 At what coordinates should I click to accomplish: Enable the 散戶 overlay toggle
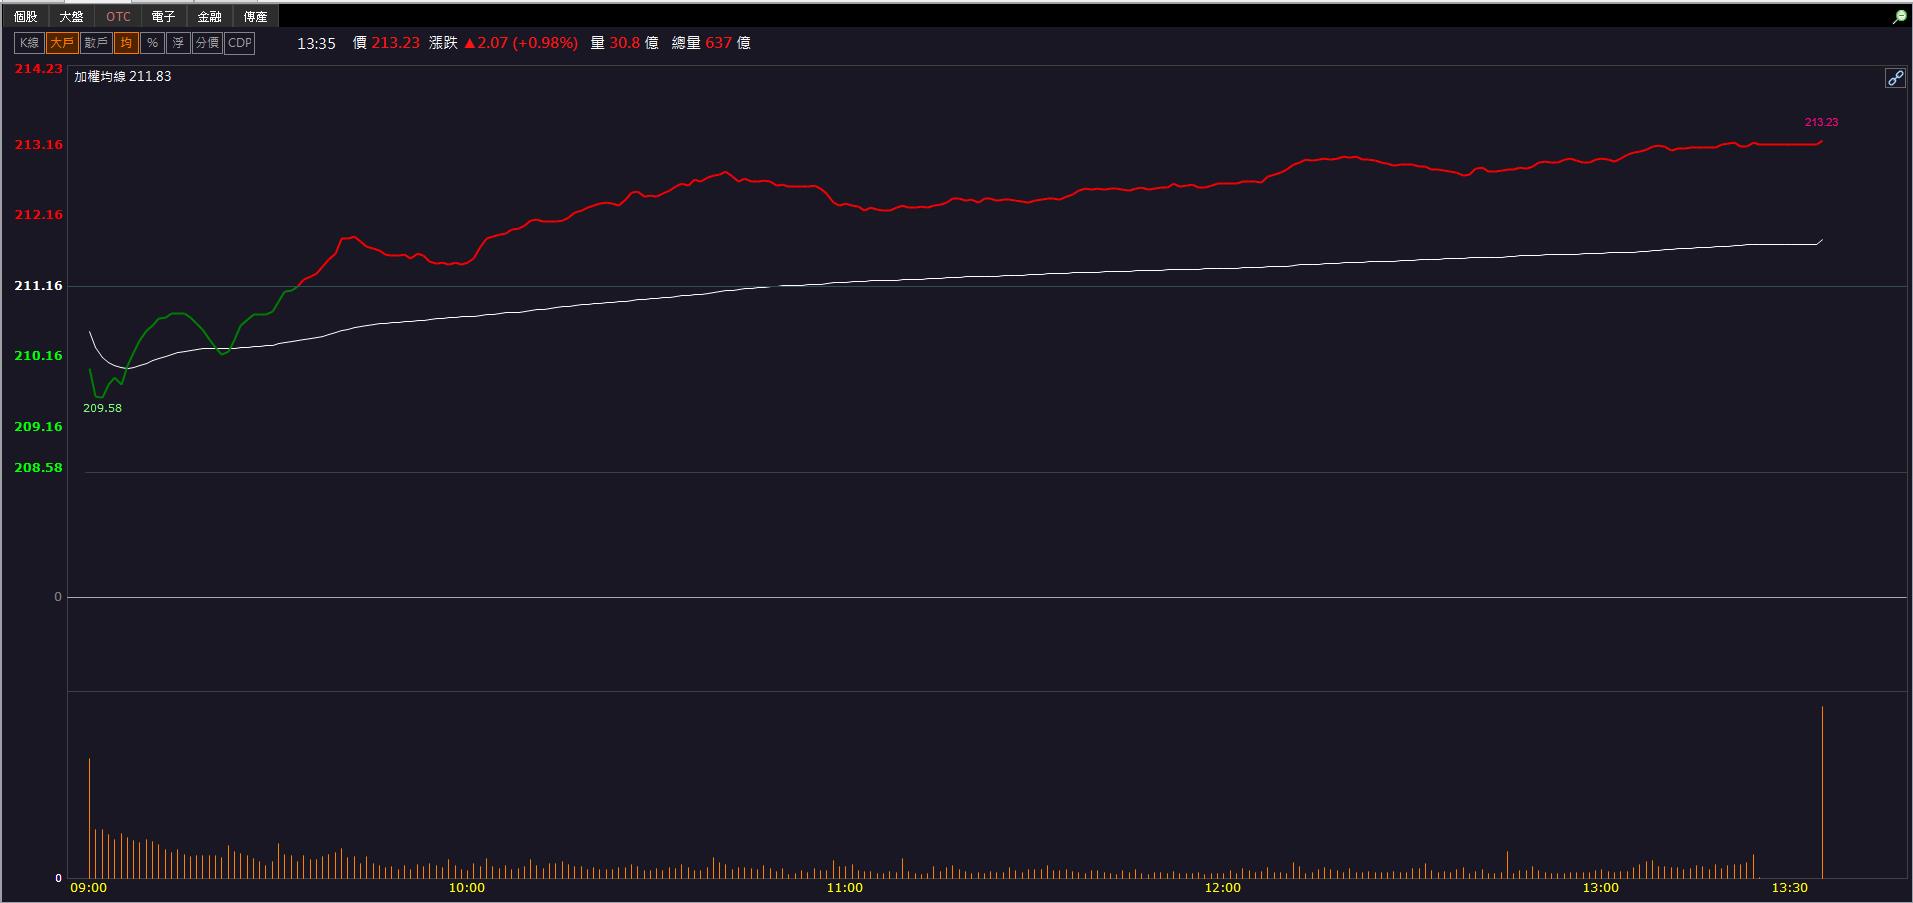point(96,43)
